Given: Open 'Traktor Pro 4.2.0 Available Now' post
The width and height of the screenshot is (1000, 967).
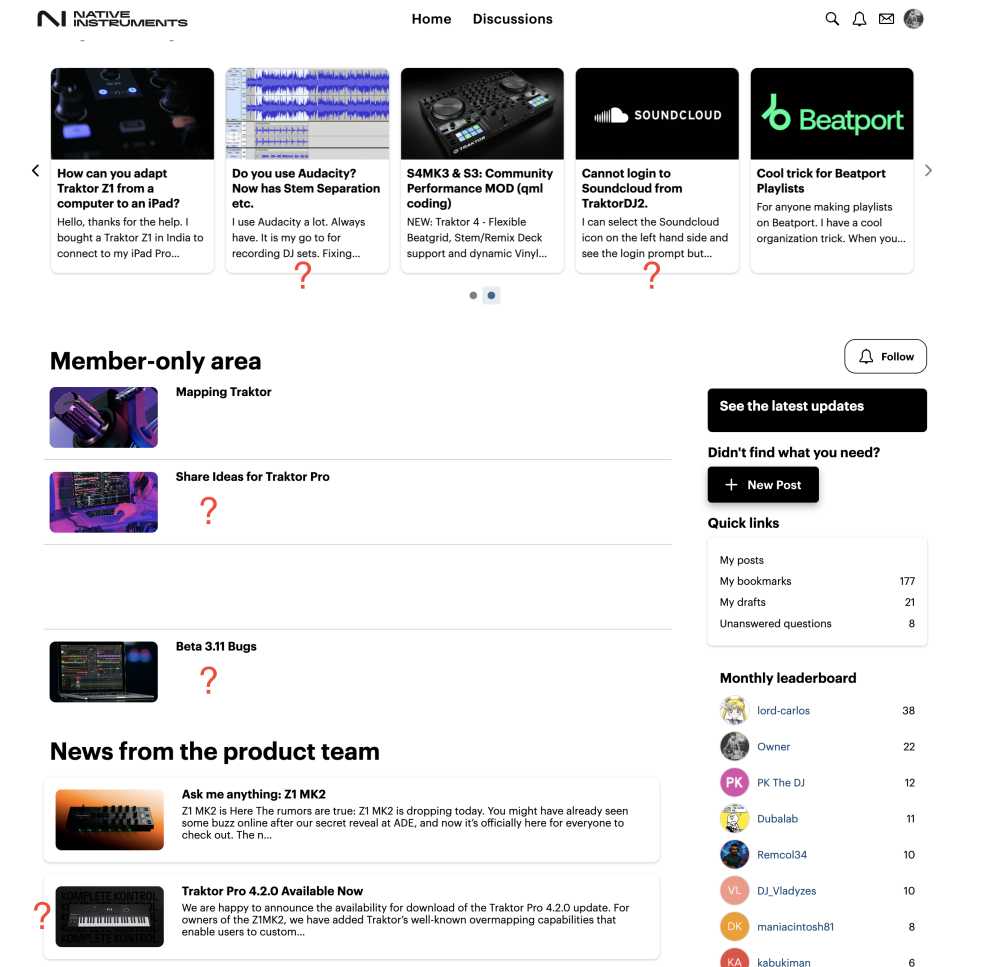Looking at the screenshot, I should 272,891.
